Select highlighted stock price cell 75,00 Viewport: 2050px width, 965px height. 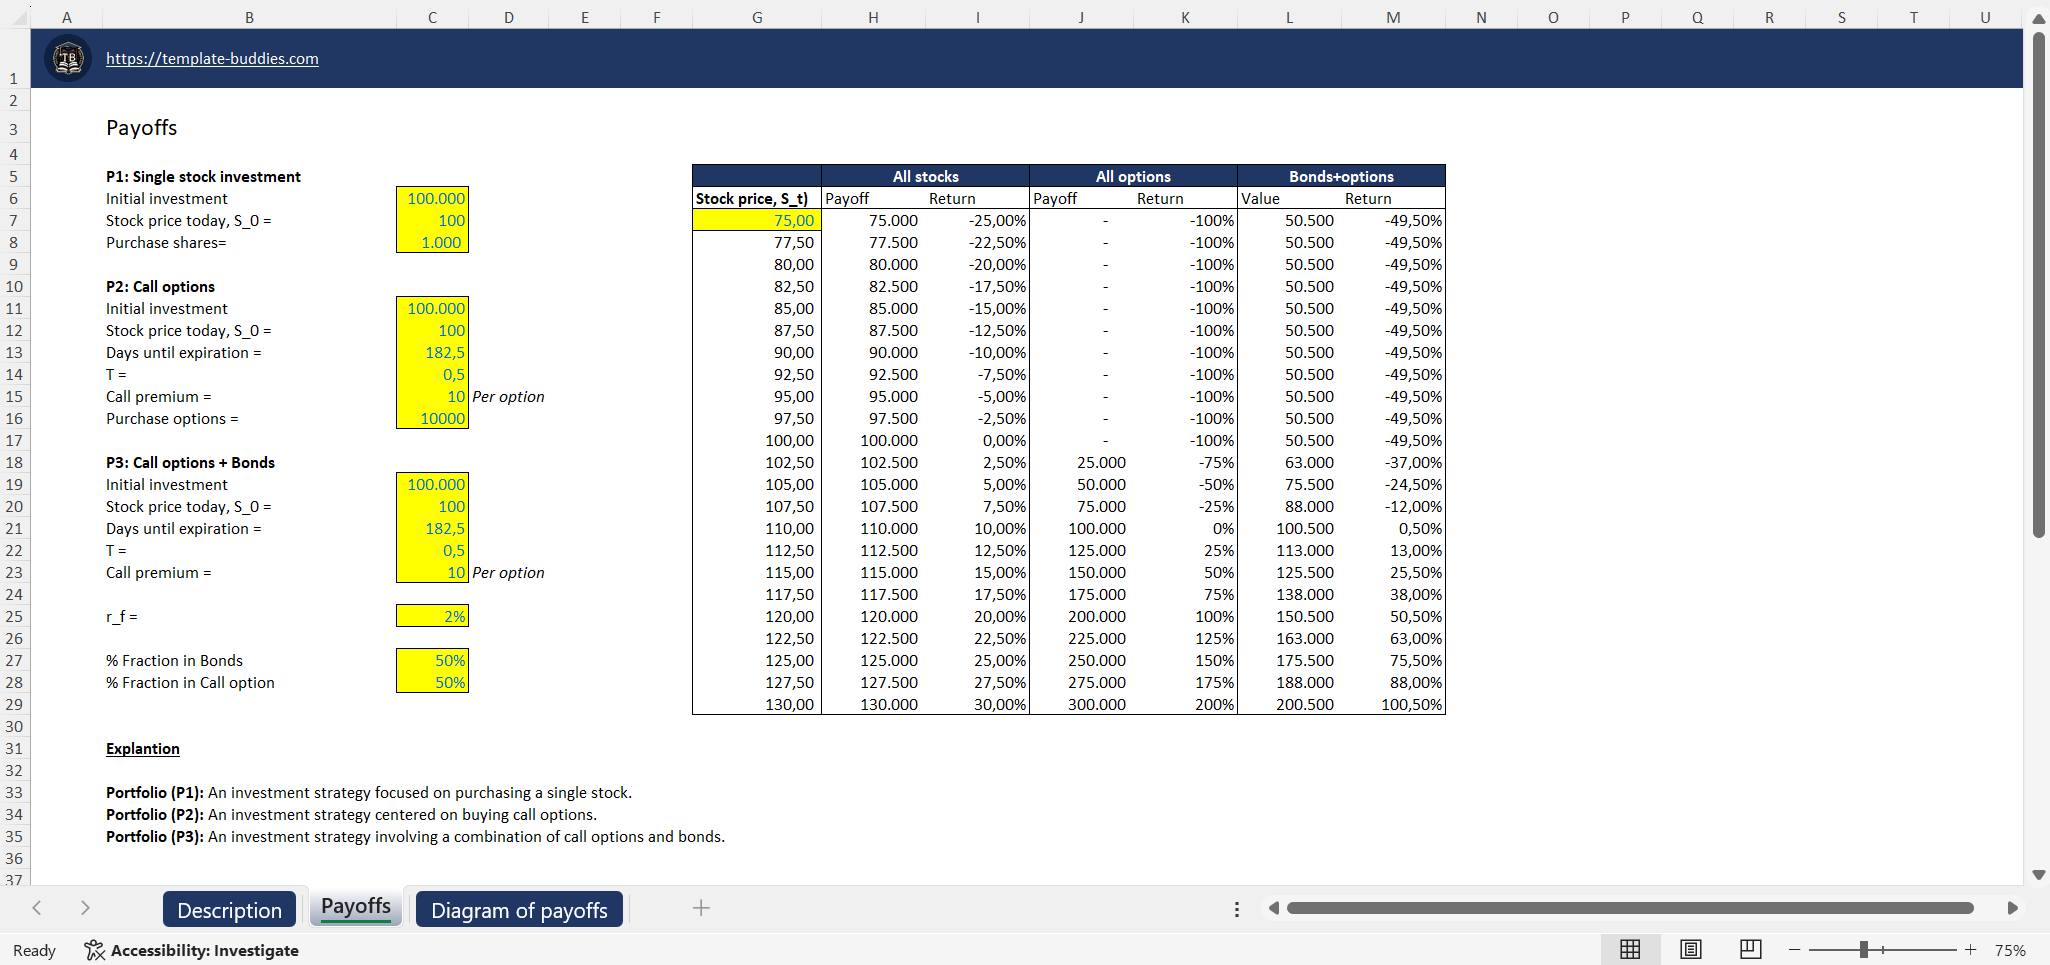757,221
